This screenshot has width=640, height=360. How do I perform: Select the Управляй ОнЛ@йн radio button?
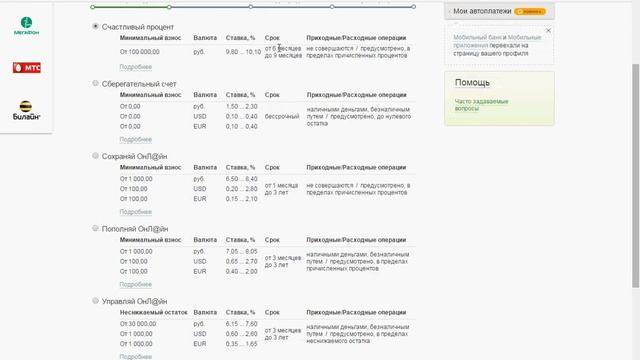(x=95, y=301)
